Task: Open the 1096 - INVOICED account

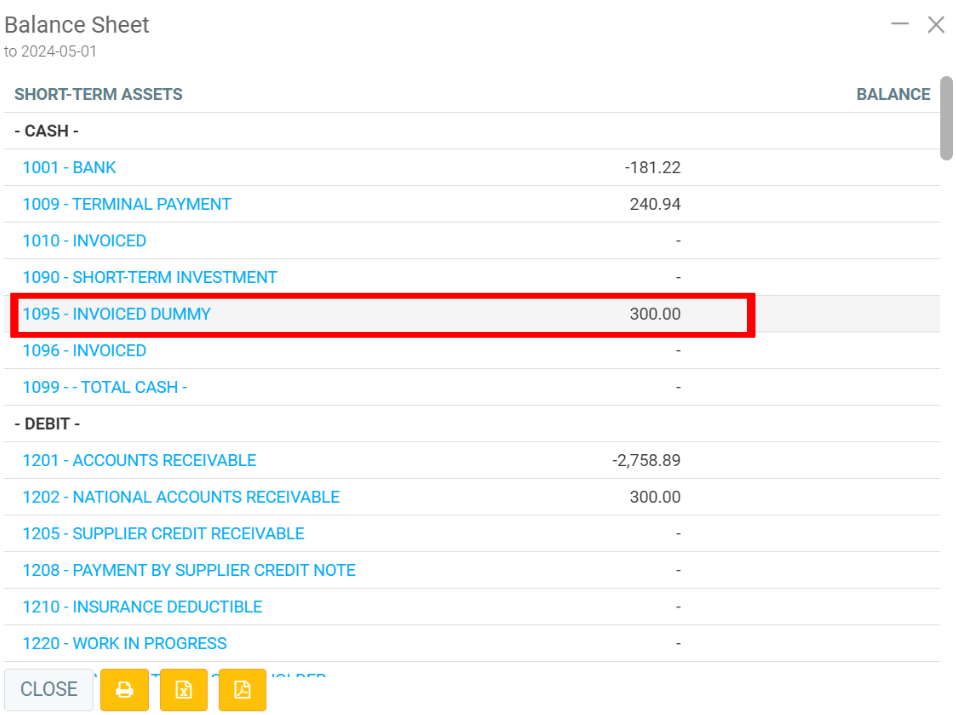Action: coord(84,351)
